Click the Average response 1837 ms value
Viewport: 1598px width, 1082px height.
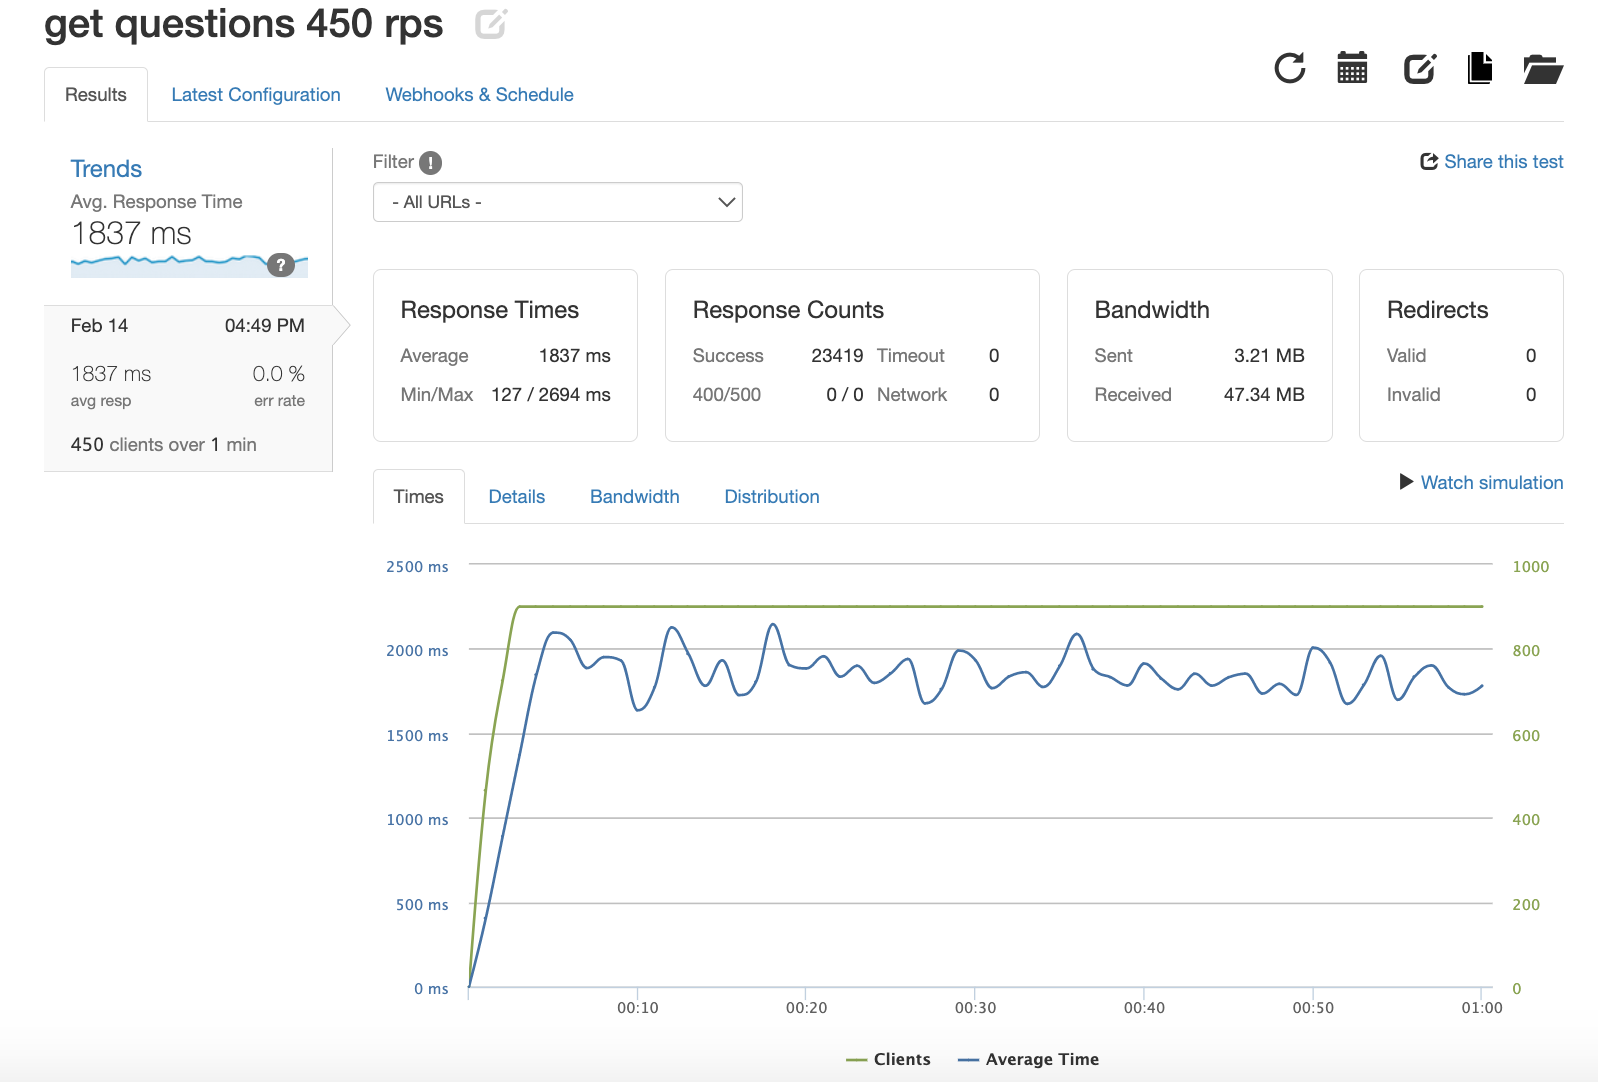click(x=574, y=356)
